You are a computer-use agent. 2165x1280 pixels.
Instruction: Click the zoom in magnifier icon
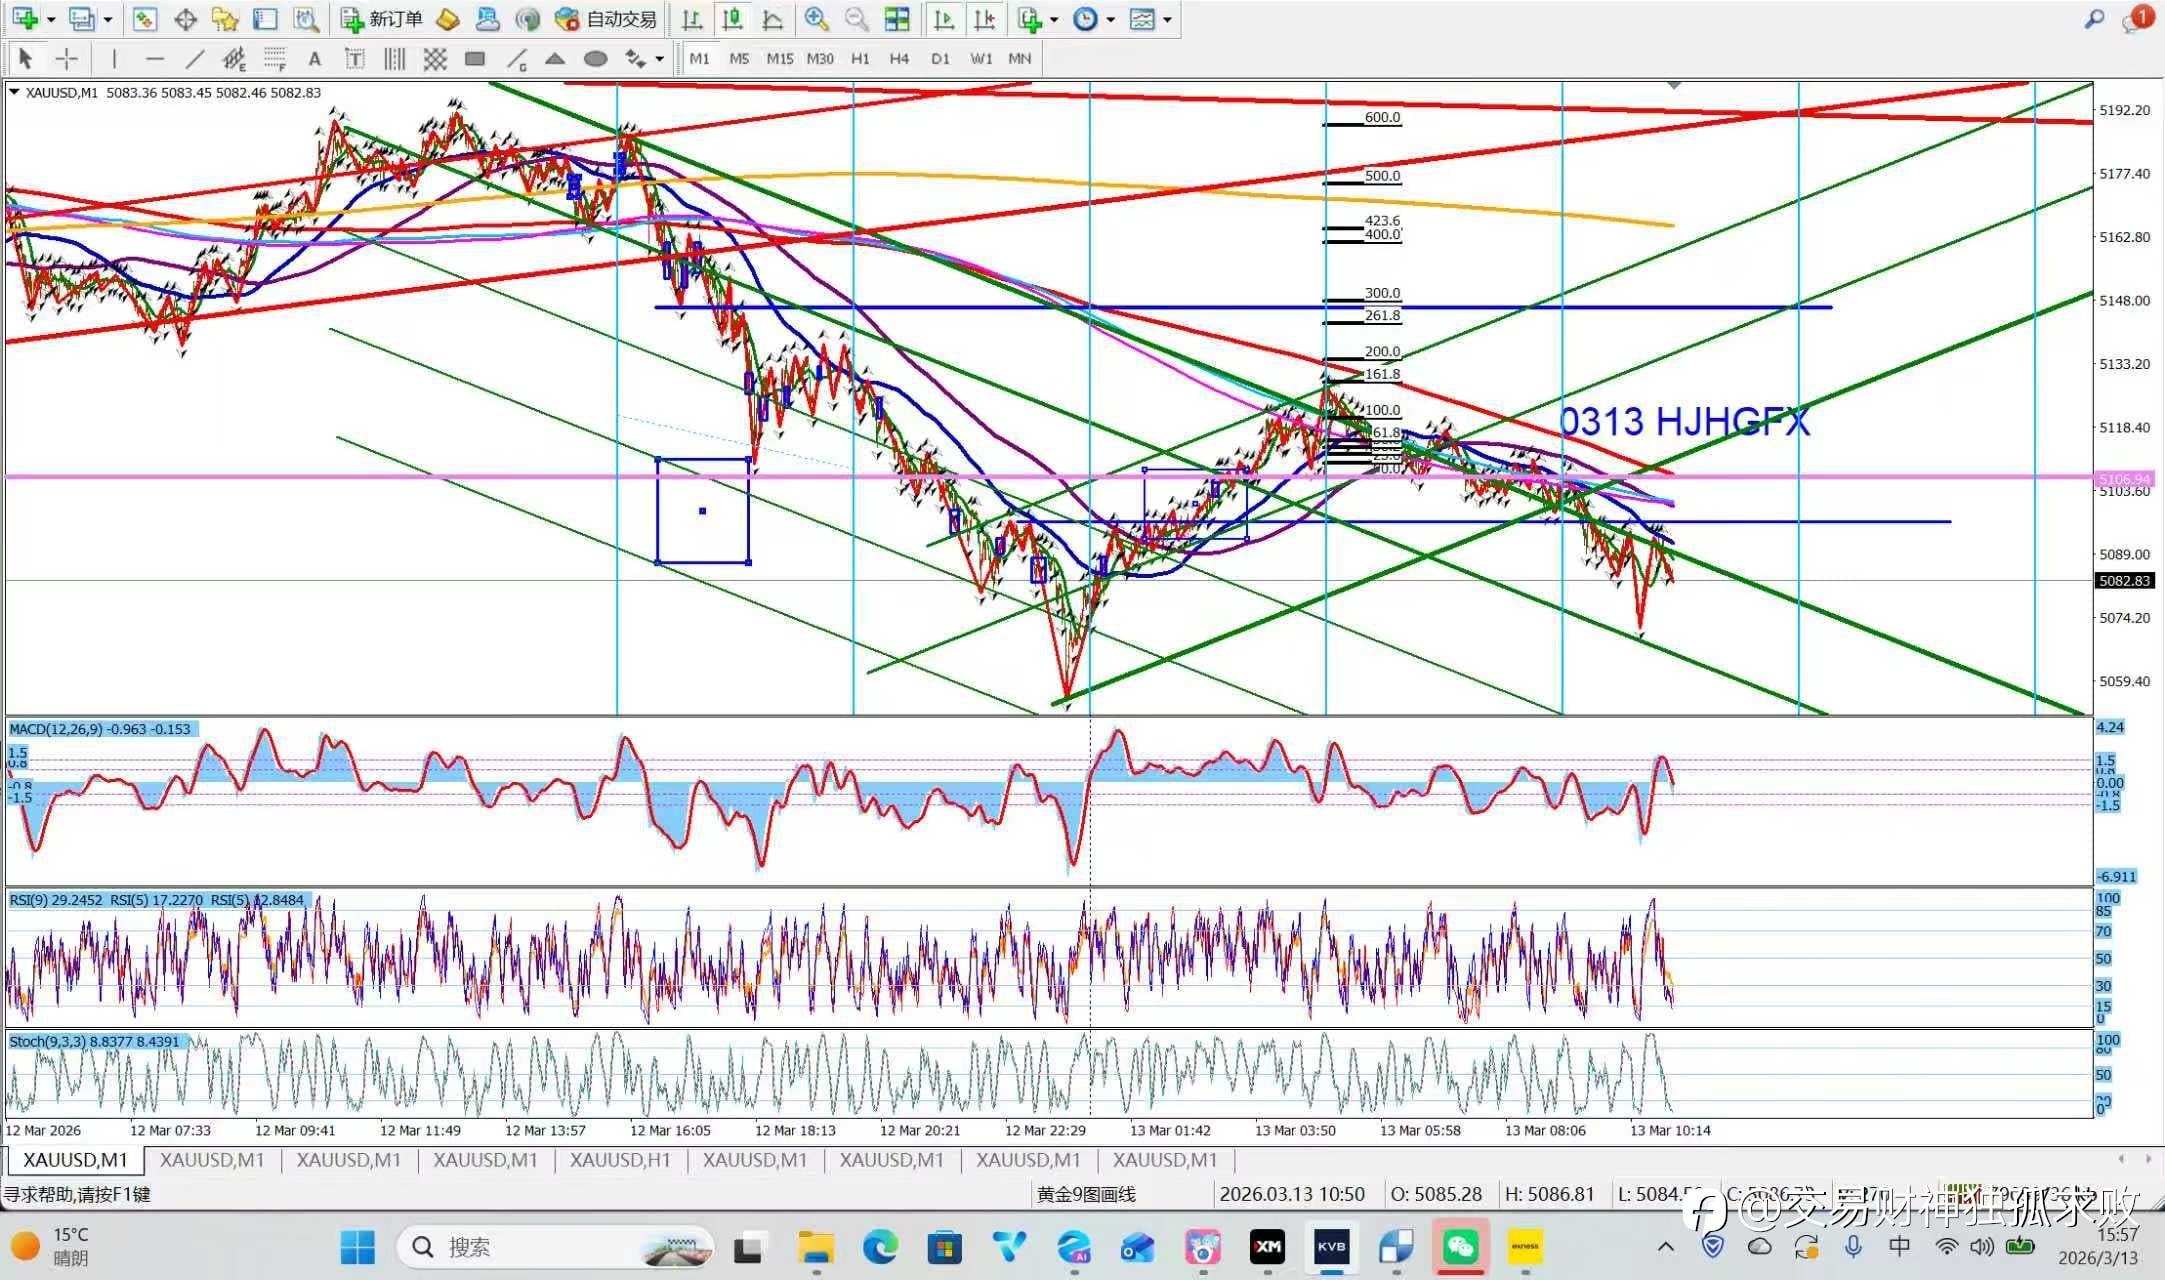(816, 19)
